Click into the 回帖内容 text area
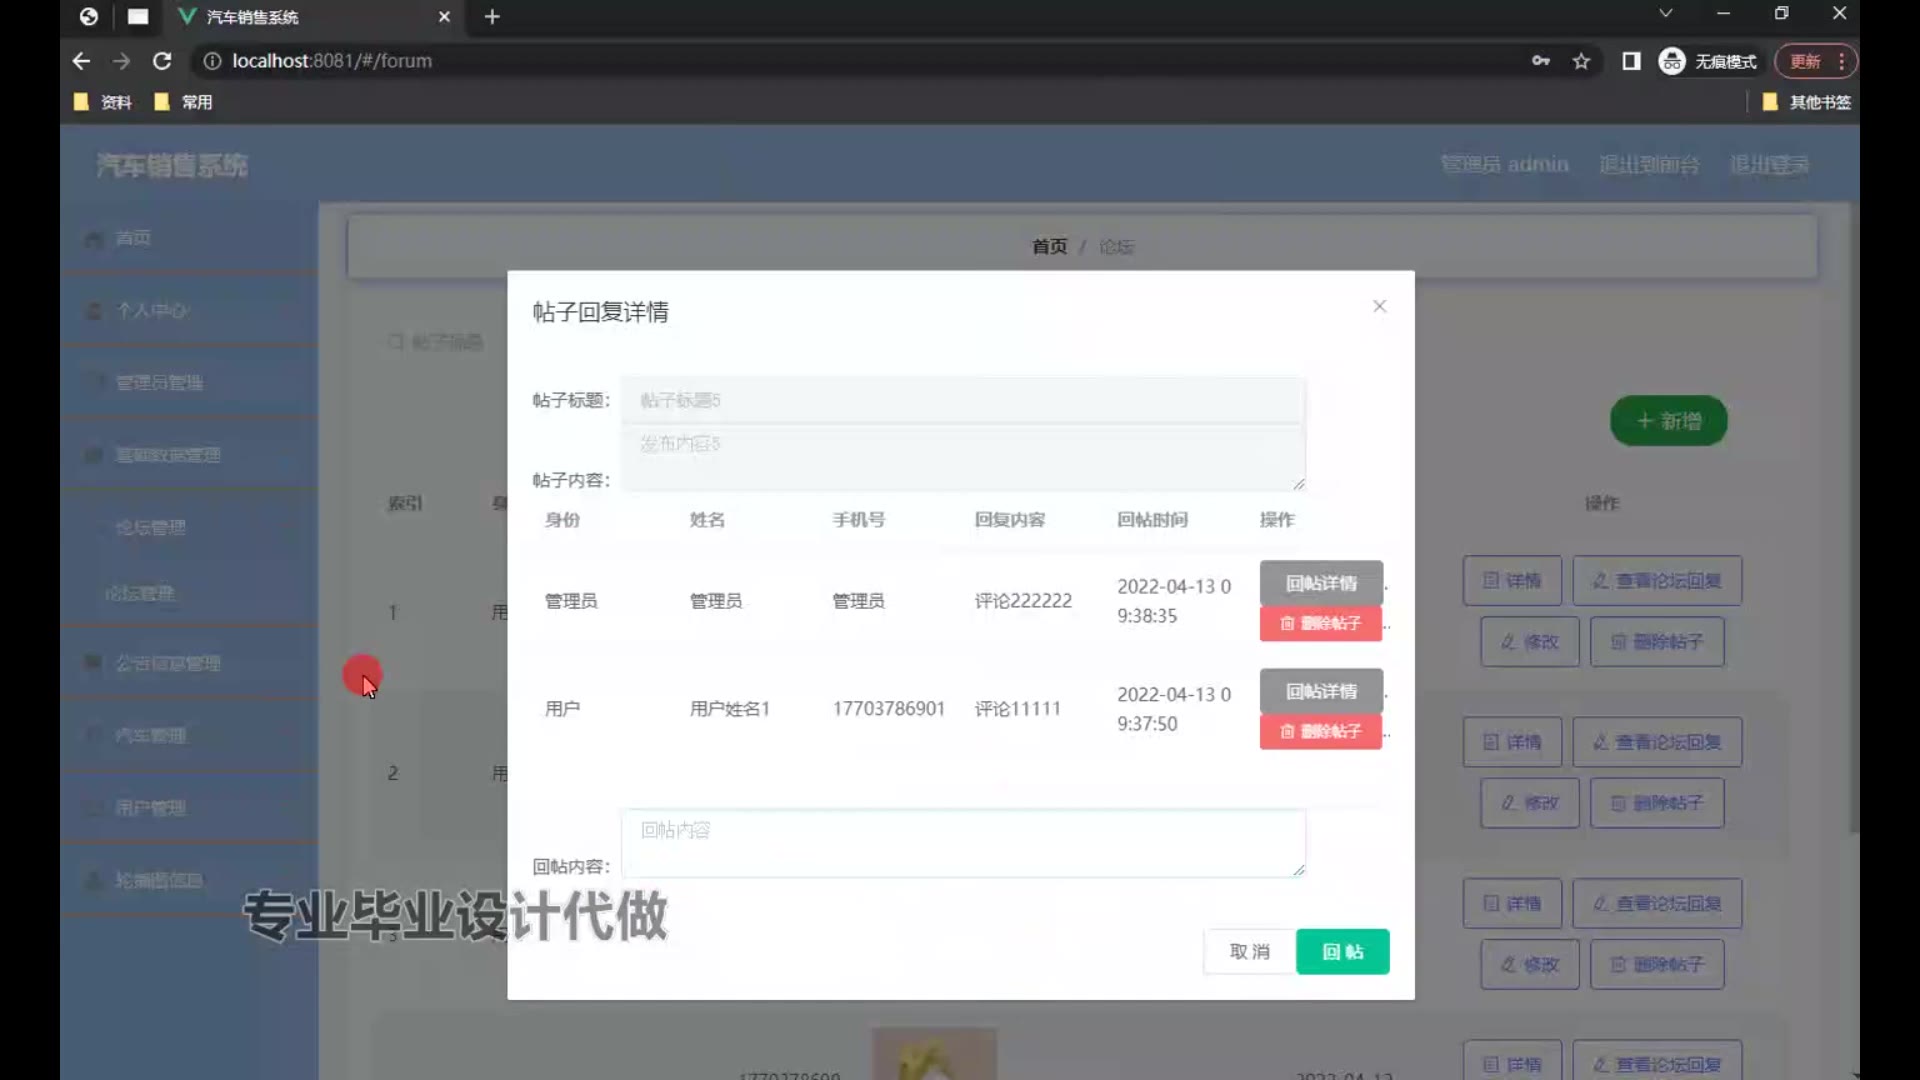The image size is (1920, 1080). (x=962, y=843)
